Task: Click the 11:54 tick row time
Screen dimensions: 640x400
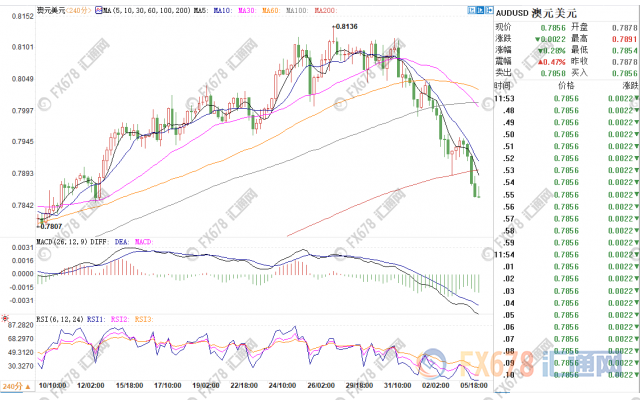Action: point(505,255)
